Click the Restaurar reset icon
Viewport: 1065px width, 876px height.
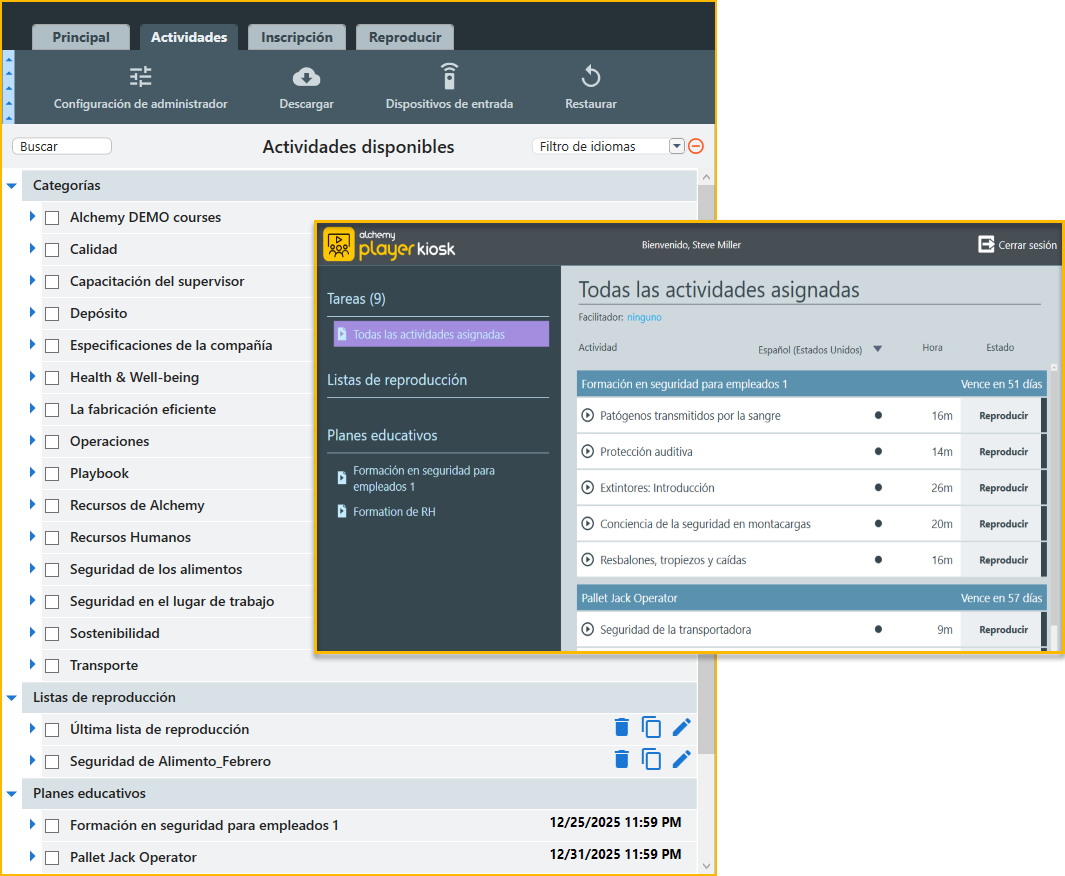pos(590,77)
